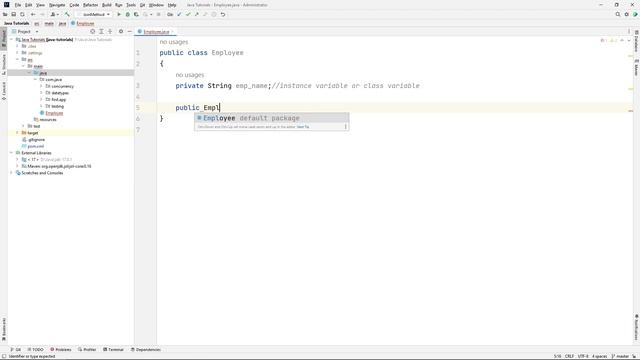
Task: Hide the Project panel with minus icon
Action: (x=129, y=31)
